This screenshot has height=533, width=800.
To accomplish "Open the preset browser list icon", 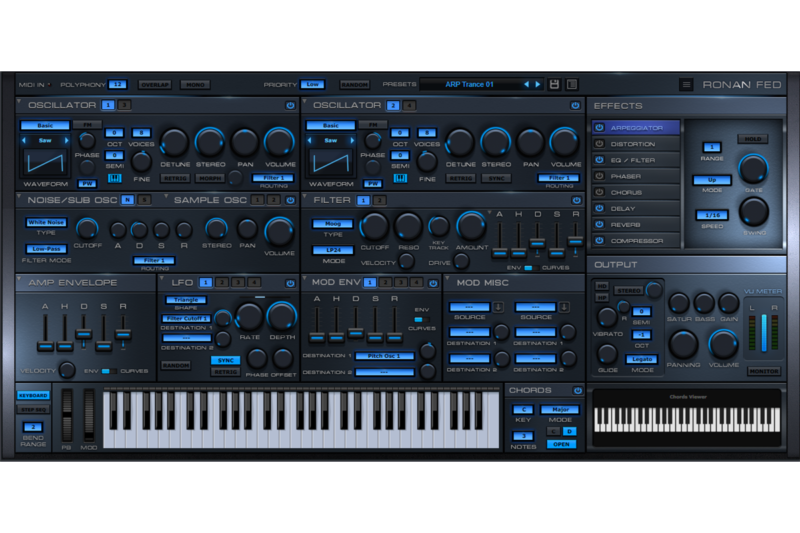I will (x=571, y=85).
